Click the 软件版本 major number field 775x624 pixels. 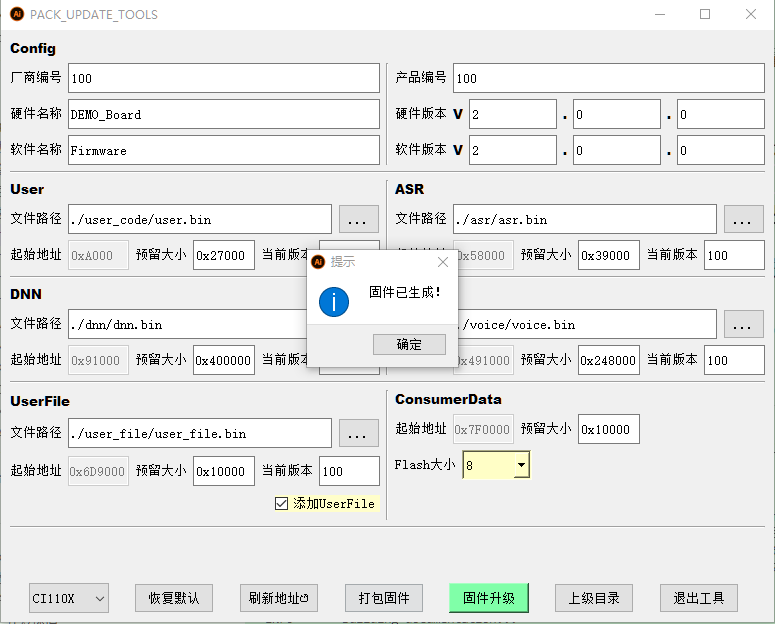click(513, 150)
